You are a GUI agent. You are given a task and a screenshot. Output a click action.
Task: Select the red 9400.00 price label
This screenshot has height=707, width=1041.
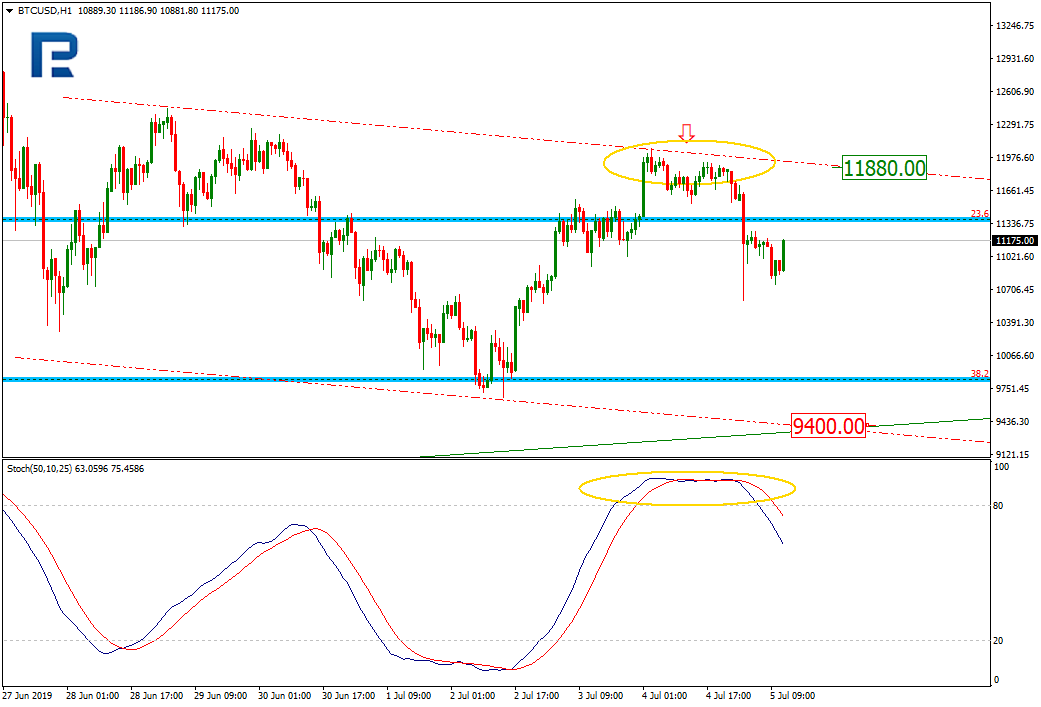[829, 425]
